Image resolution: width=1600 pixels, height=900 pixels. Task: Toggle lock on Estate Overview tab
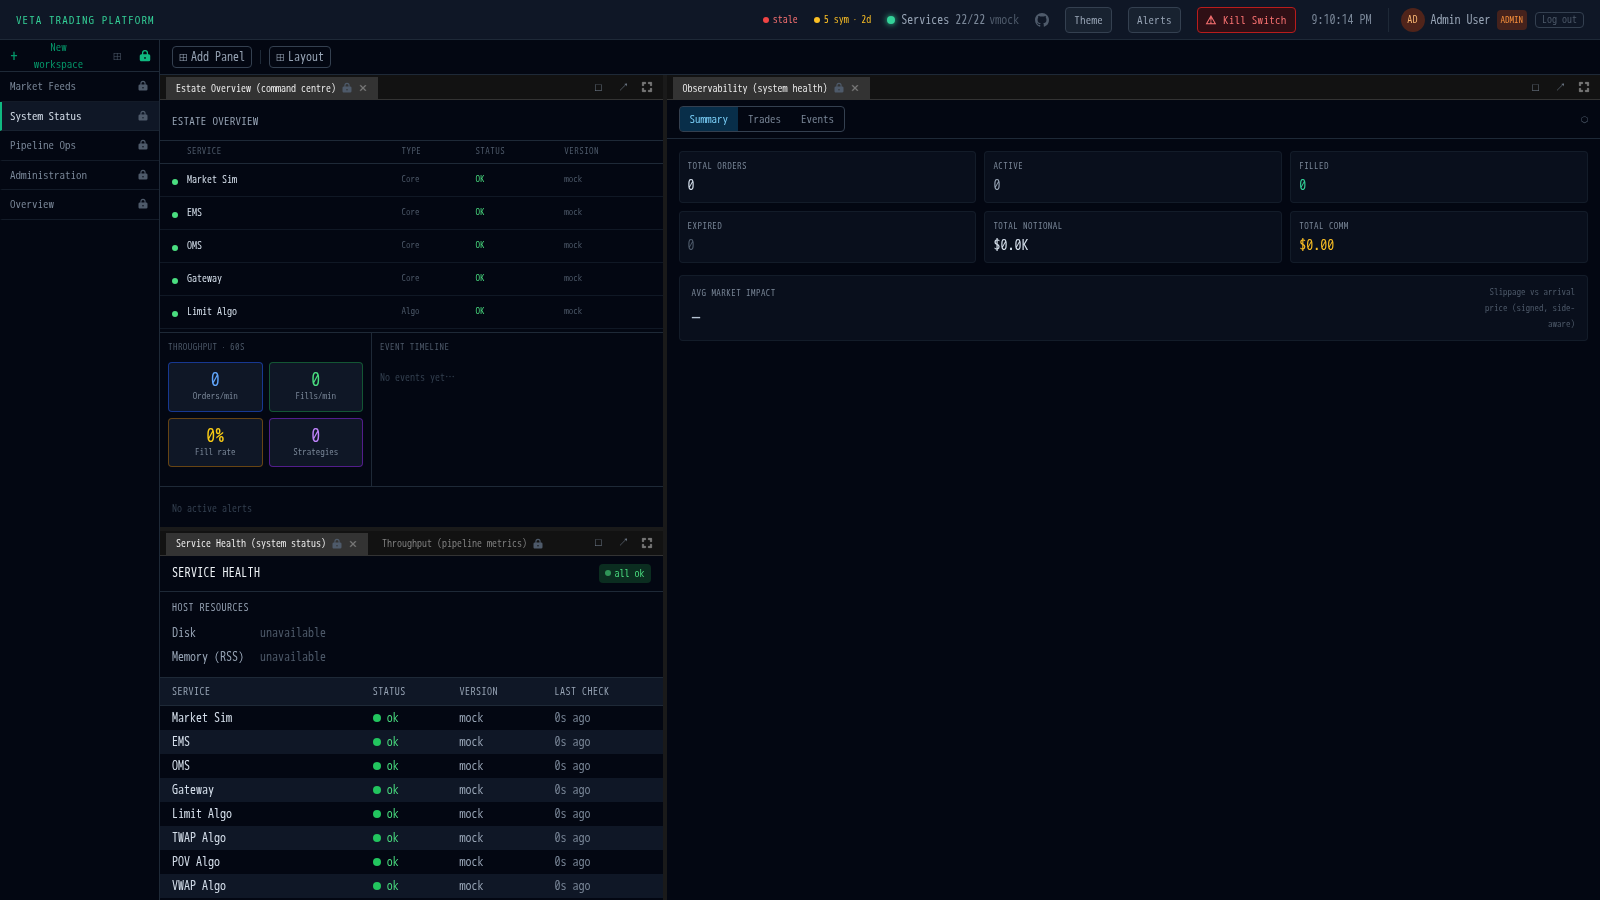coord(347,89)
